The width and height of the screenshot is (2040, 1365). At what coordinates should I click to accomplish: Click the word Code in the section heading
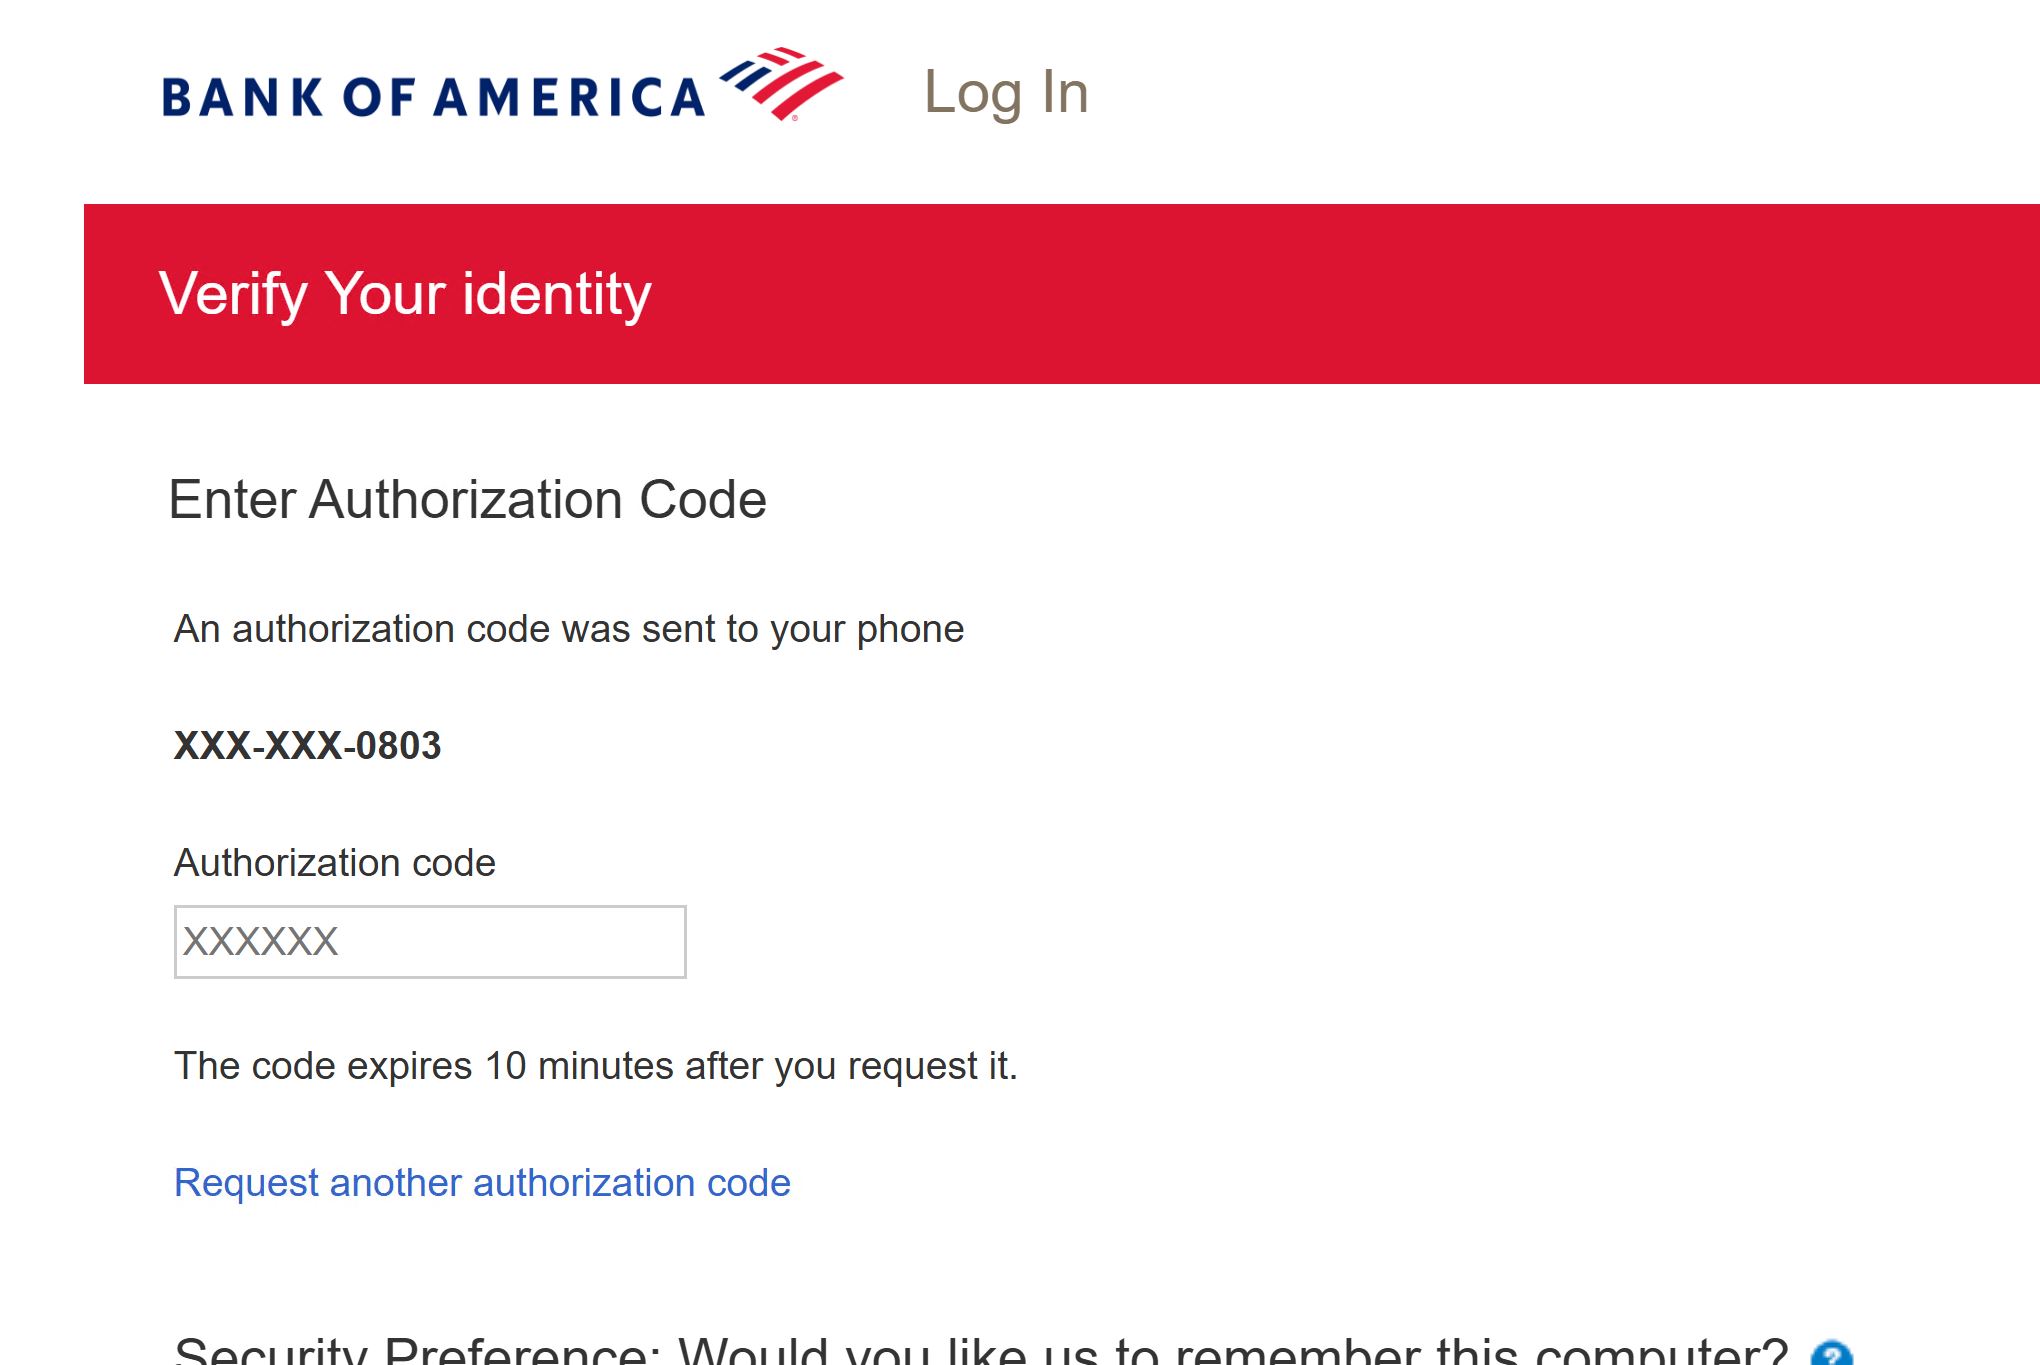click(702, 499)
